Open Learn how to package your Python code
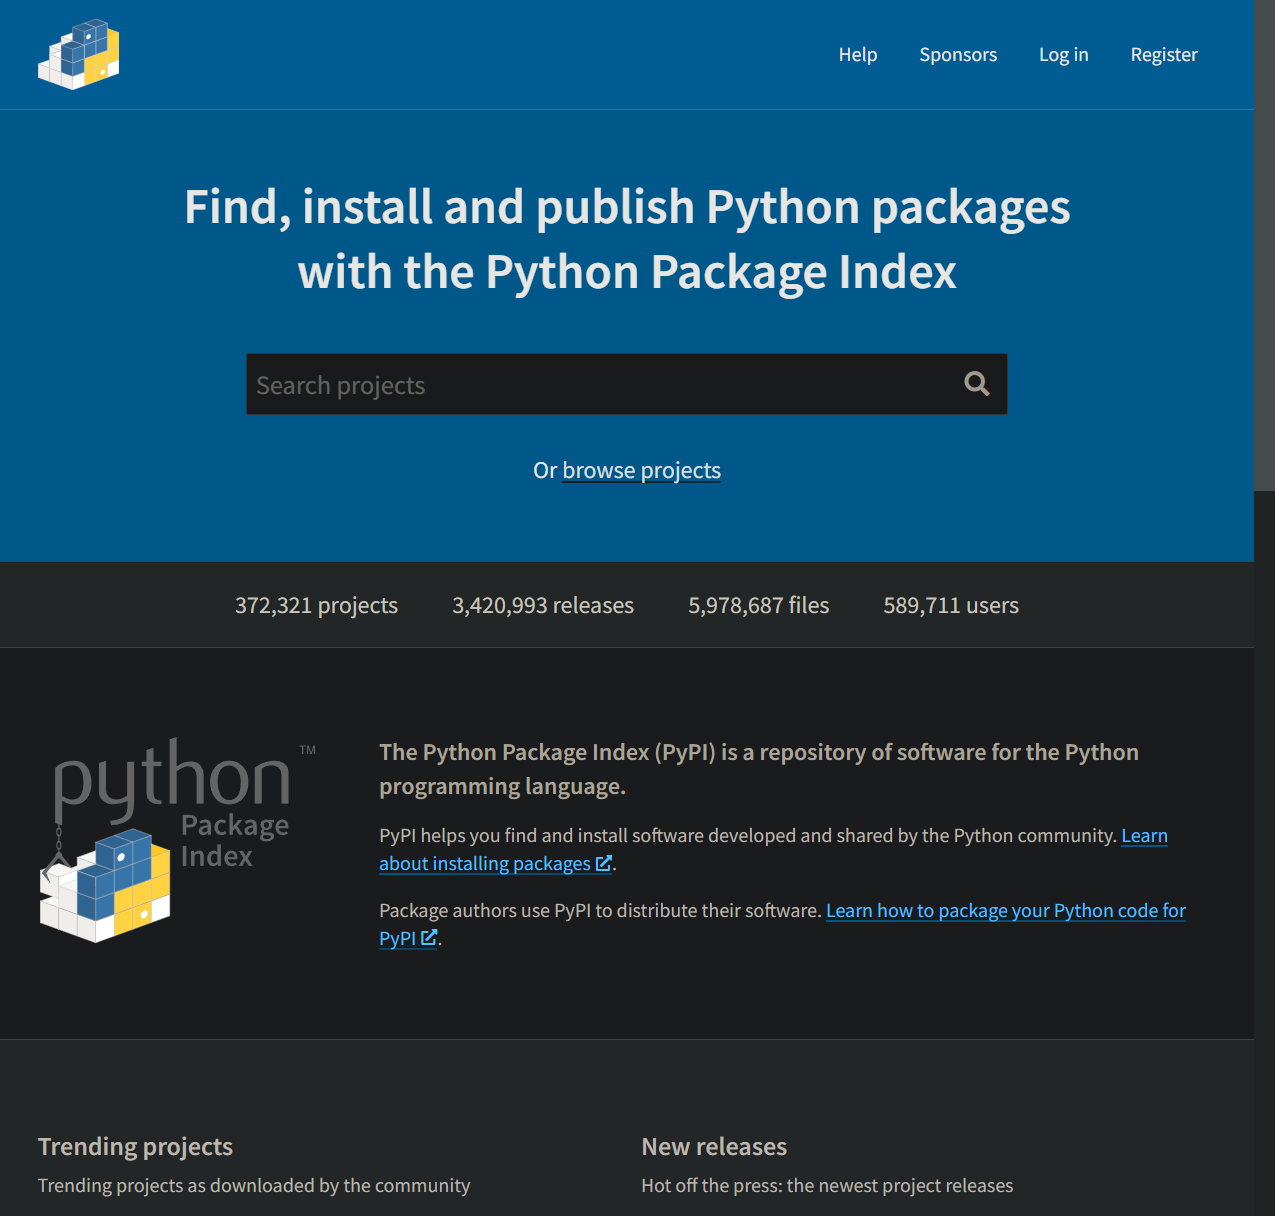The height and width of the screenshot is (1216, 1275). (x=1005, y=910)
